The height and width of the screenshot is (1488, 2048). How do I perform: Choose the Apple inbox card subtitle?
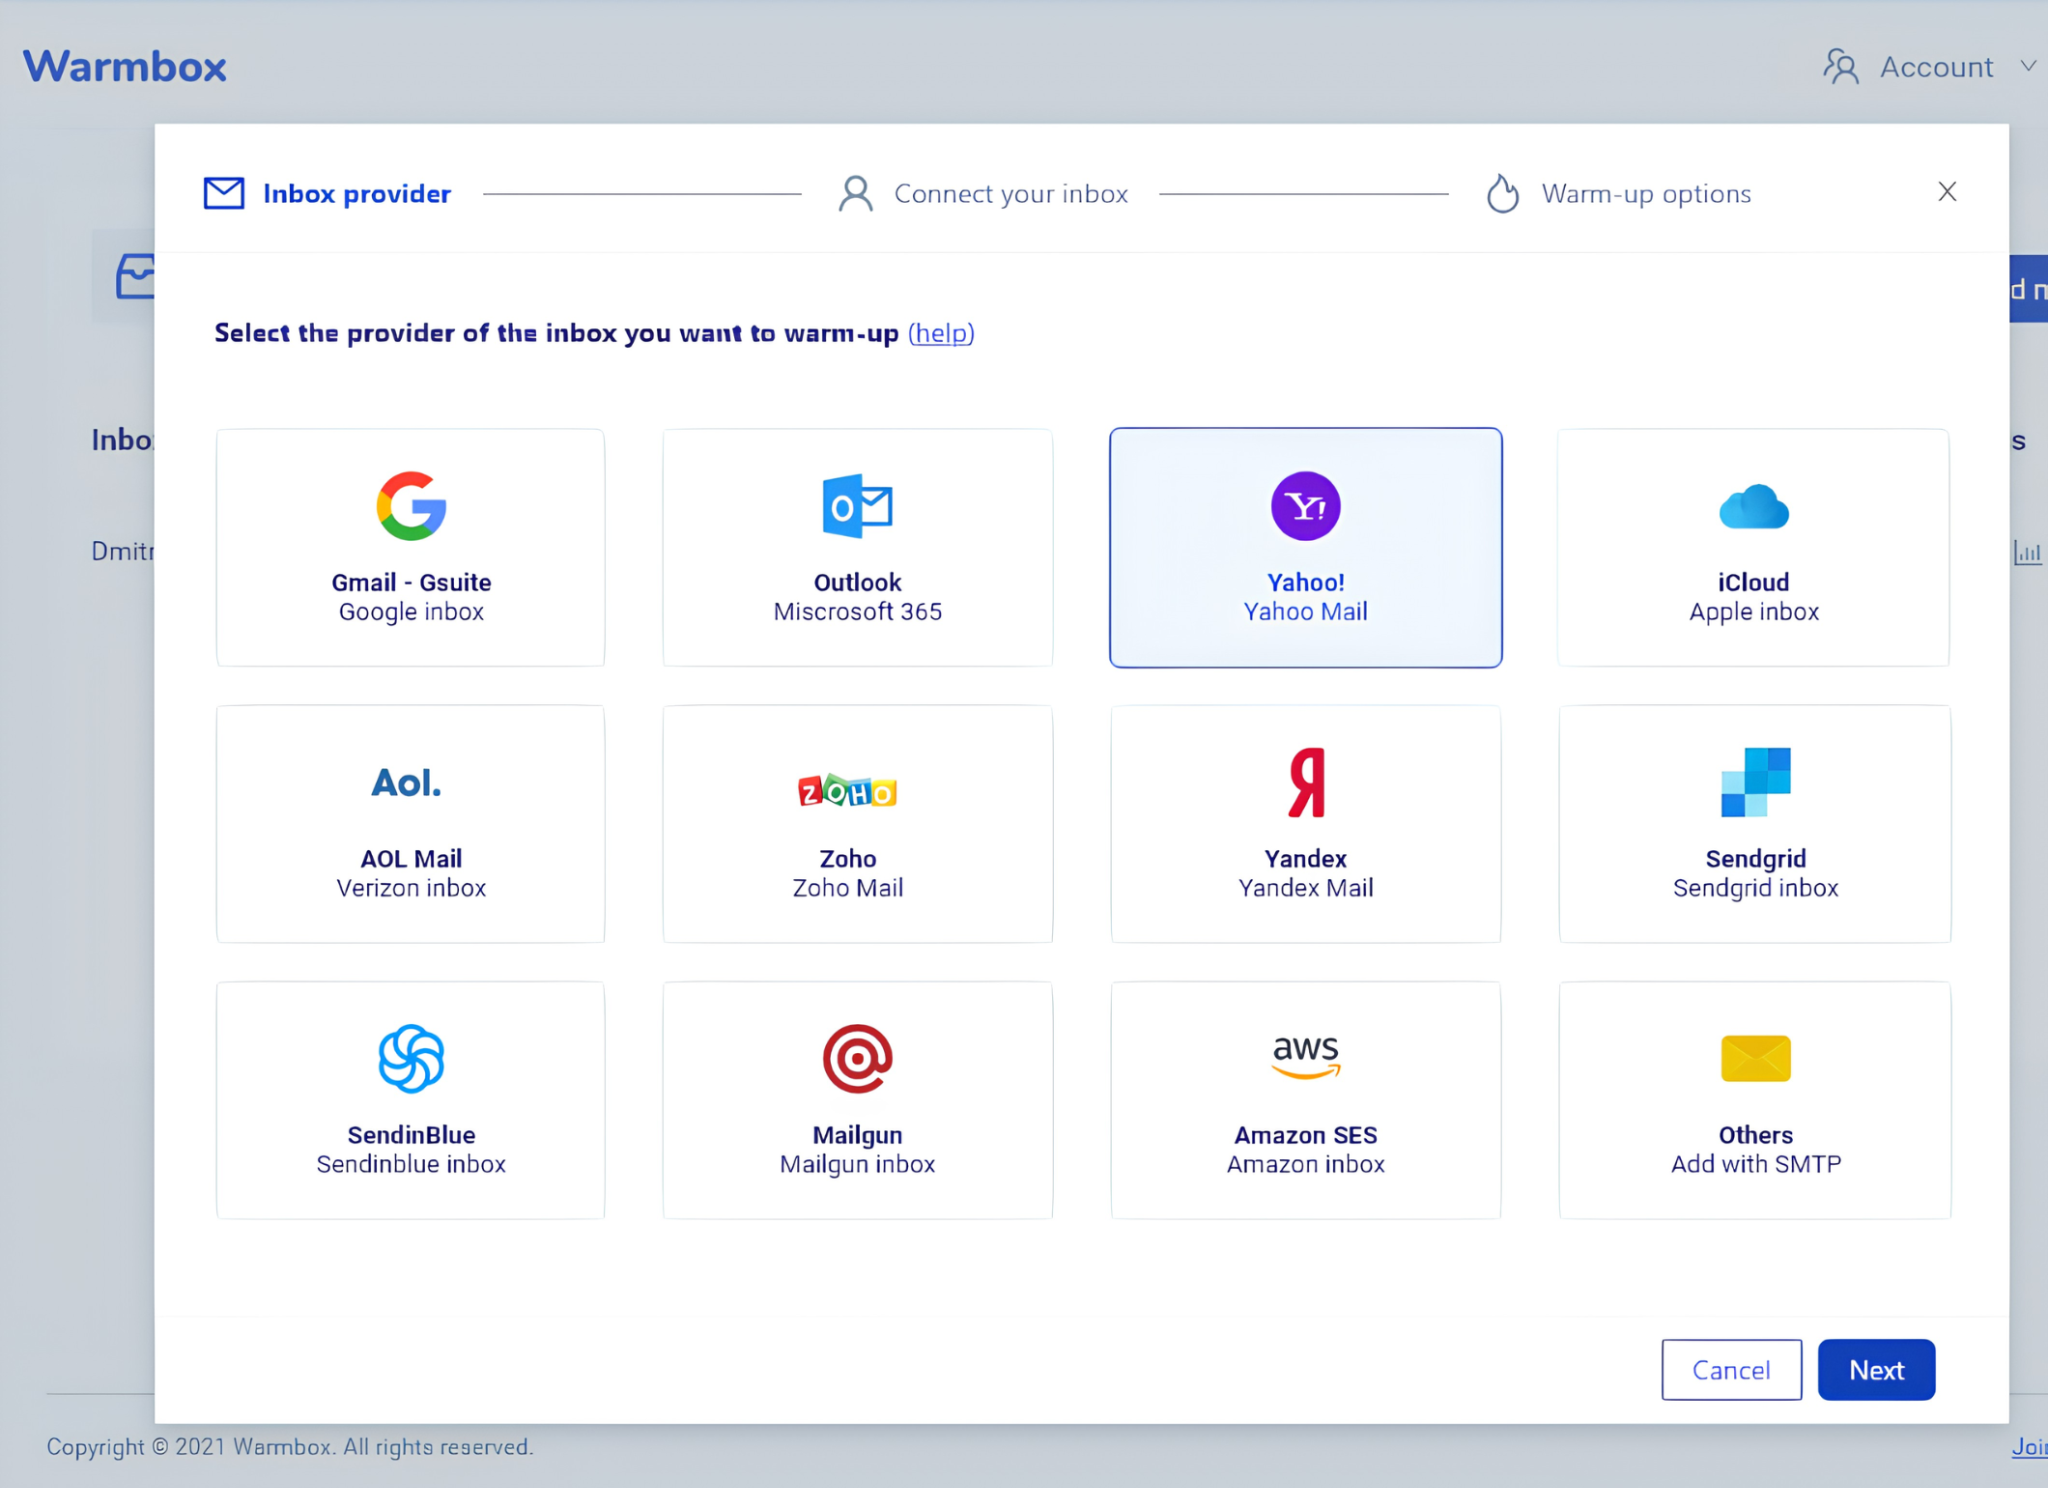(1754, 612)
